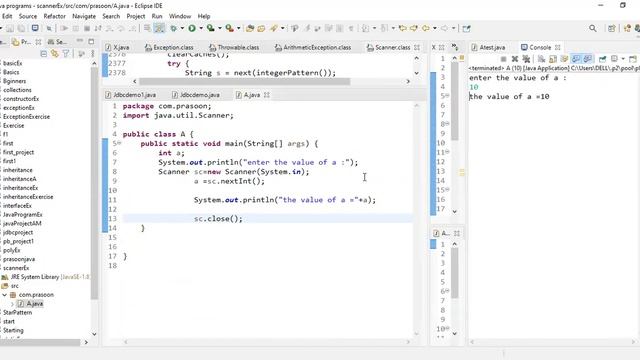The width and height of the screenshot is (640, 360).
Task: Open the Debug button dropdown arrow
Action: 182,28
